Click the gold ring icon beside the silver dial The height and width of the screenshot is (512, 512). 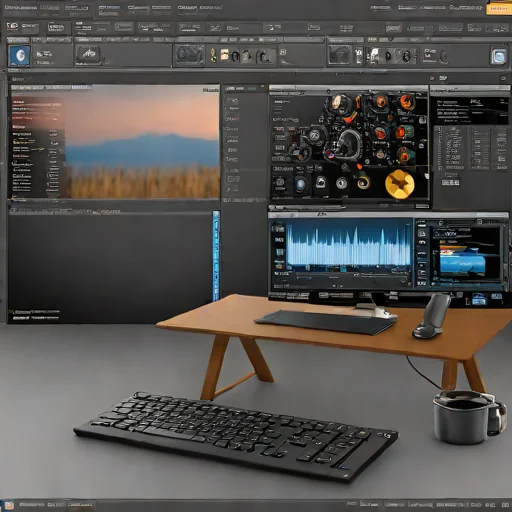(363, 182)
